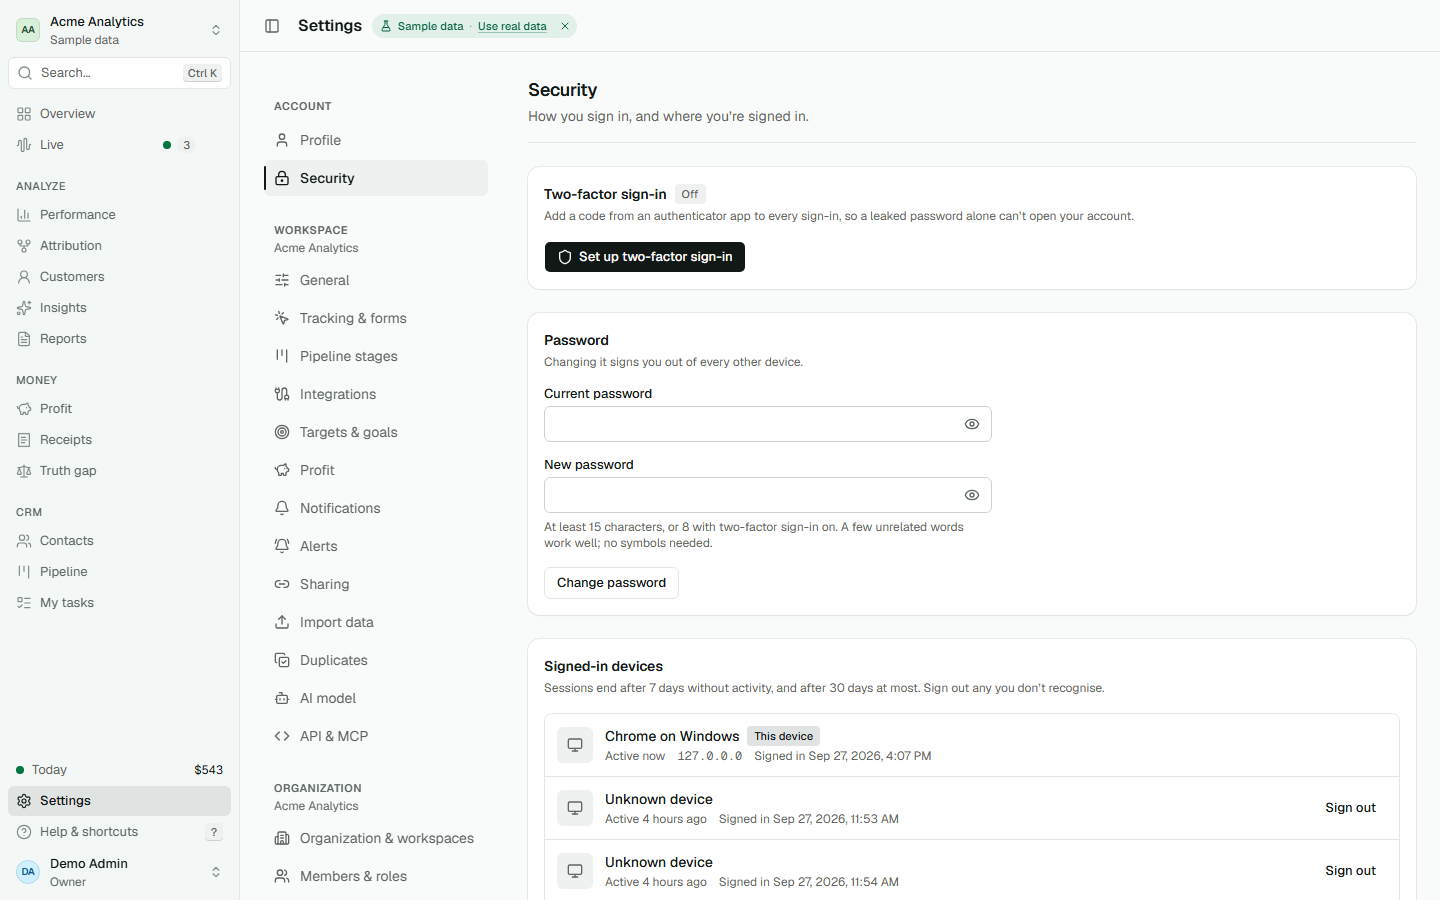
Task: Go to Performance analytics
Action: 119,215
